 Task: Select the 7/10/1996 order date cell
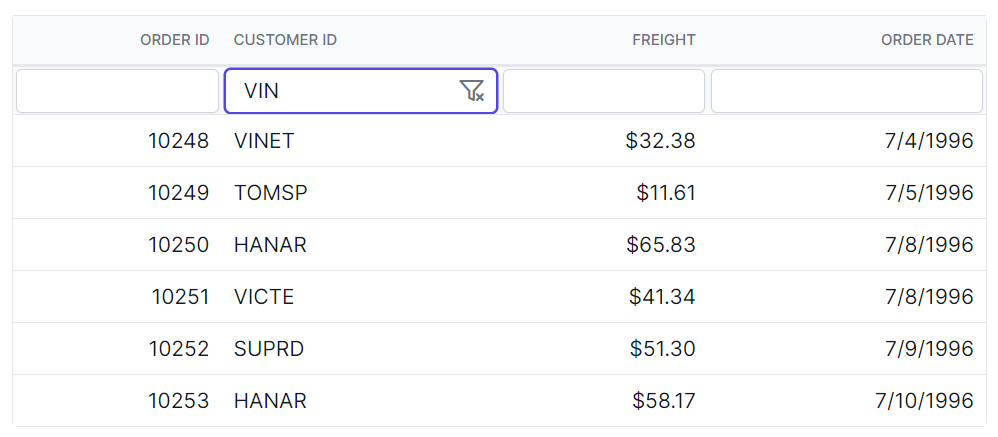pos(923,401)
